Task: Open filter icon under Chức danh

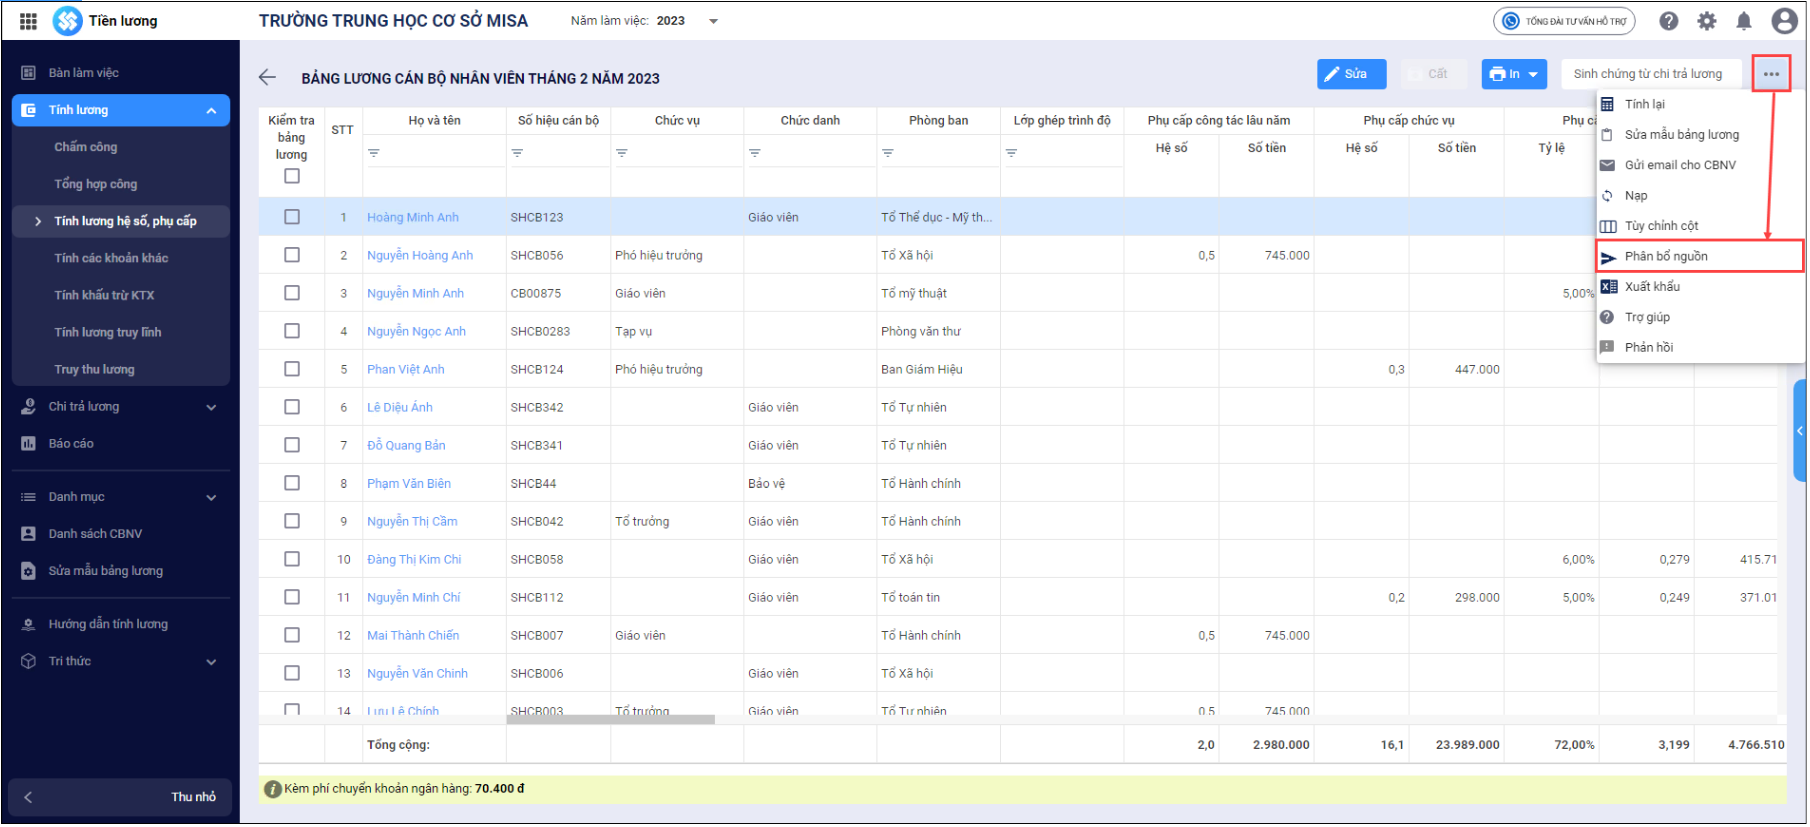Action: pos(755,153)
